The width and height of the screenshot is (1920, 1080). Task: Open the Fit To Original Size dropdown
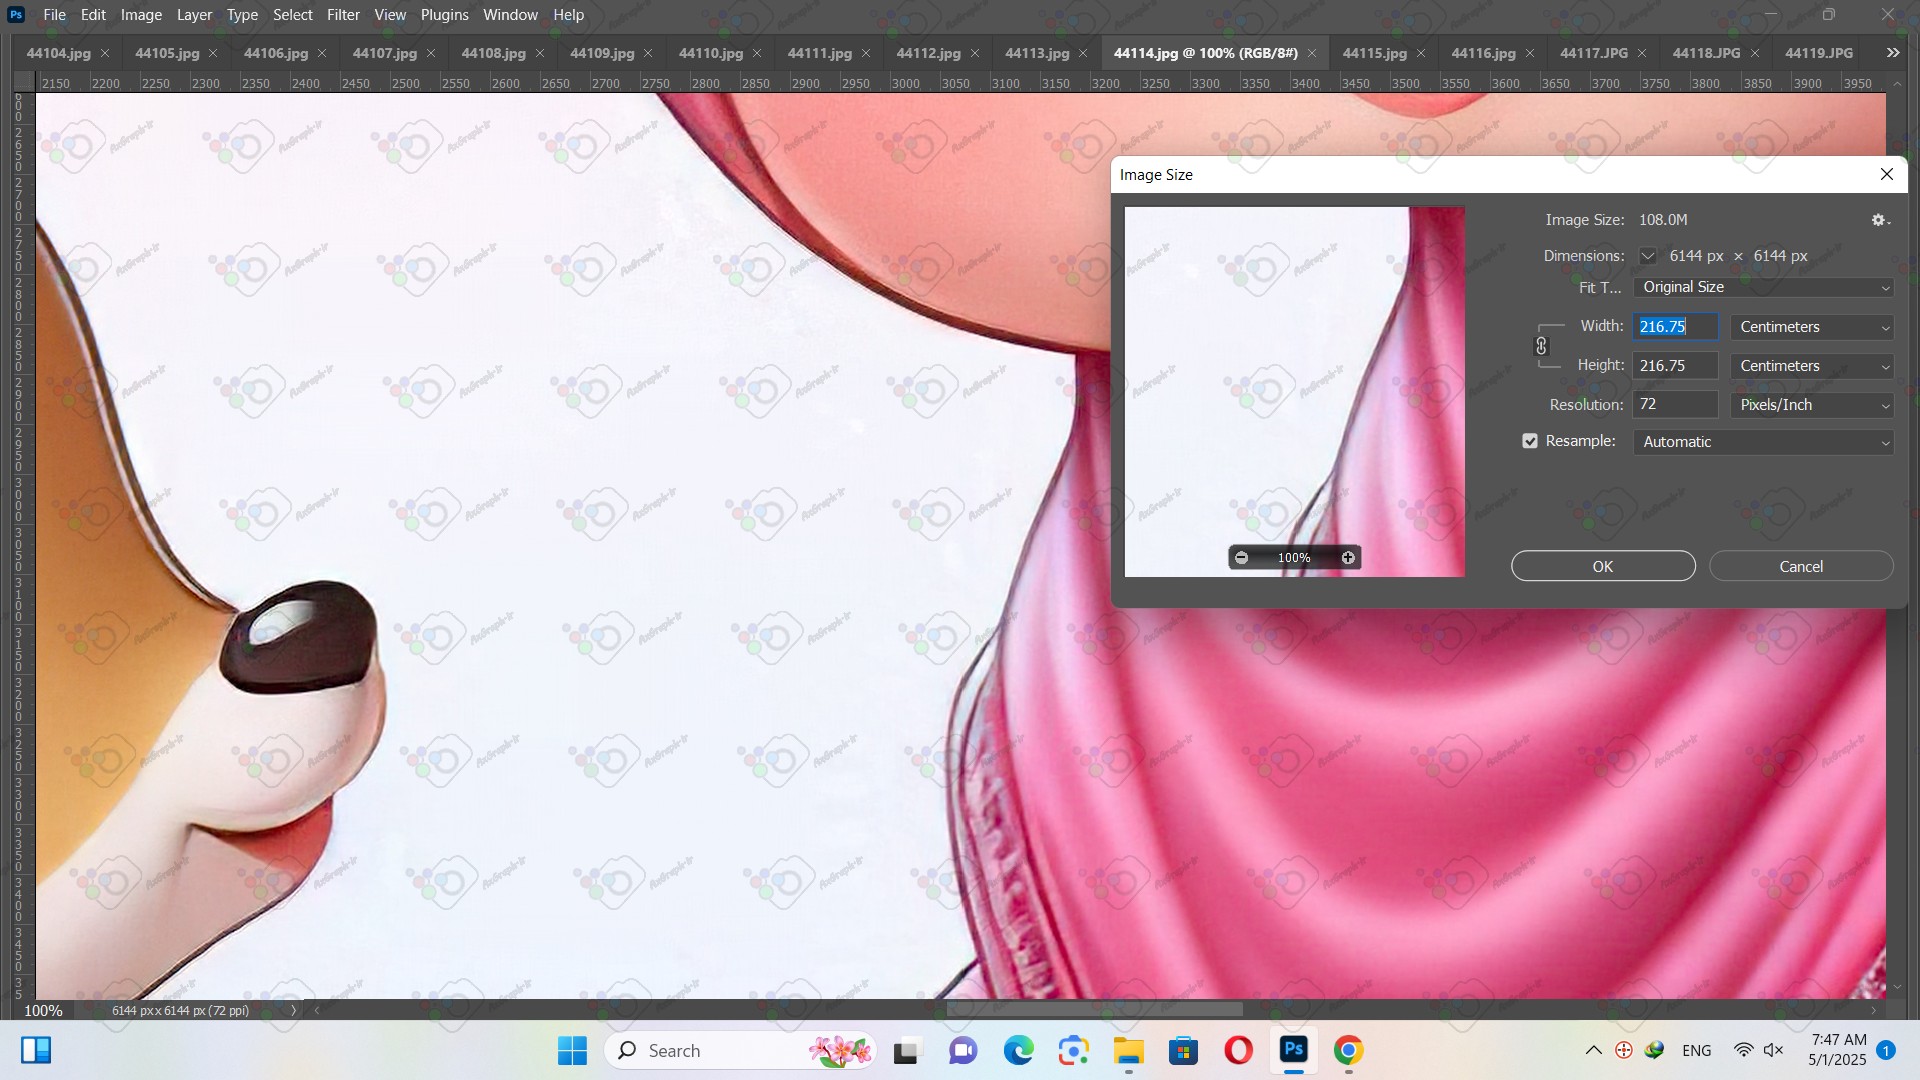[1764, 288]
